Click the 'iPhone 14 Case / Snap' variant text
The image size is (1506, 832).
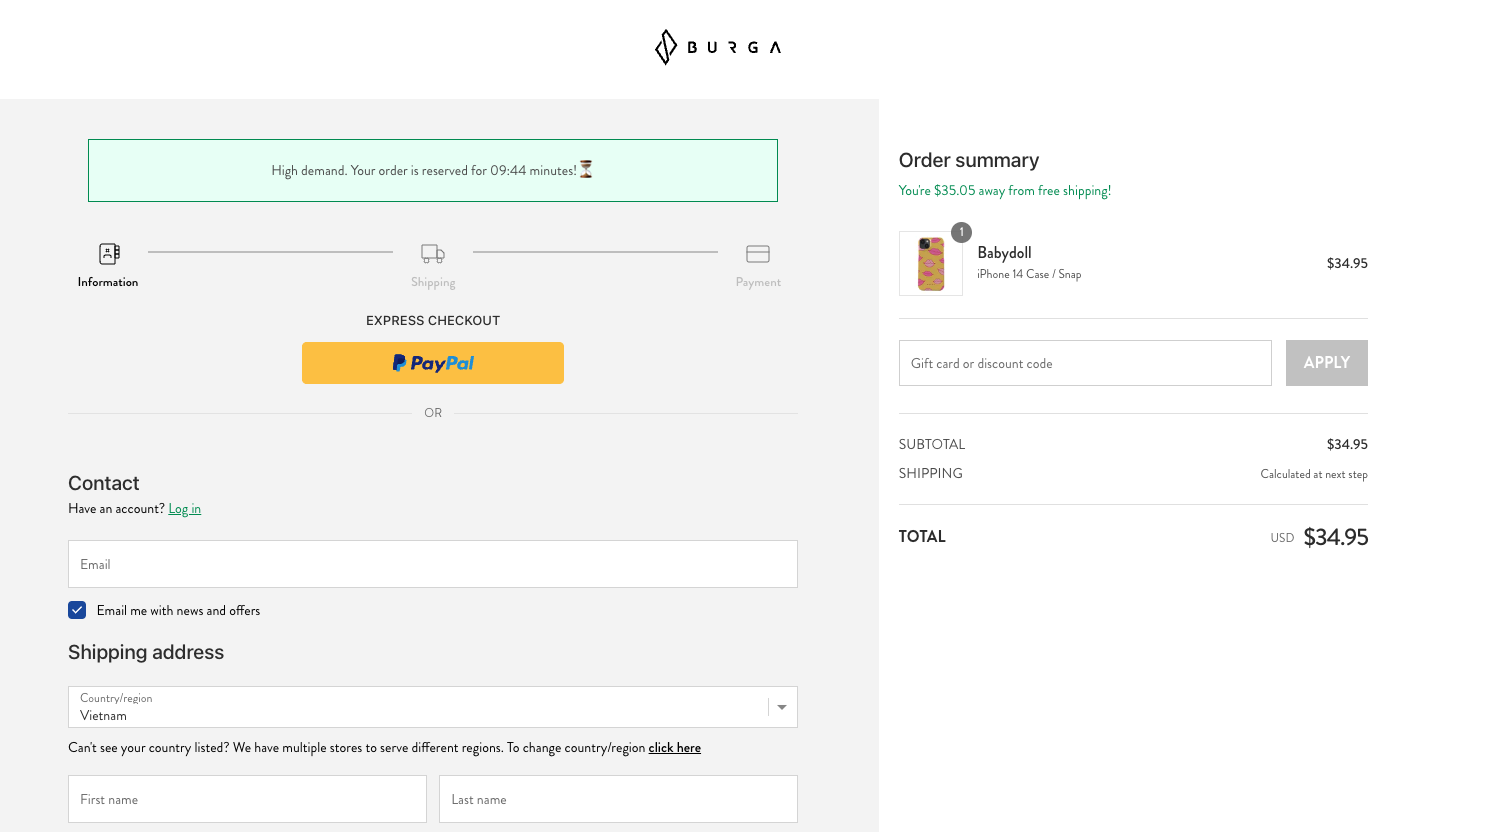click(x=1029, y=274)
